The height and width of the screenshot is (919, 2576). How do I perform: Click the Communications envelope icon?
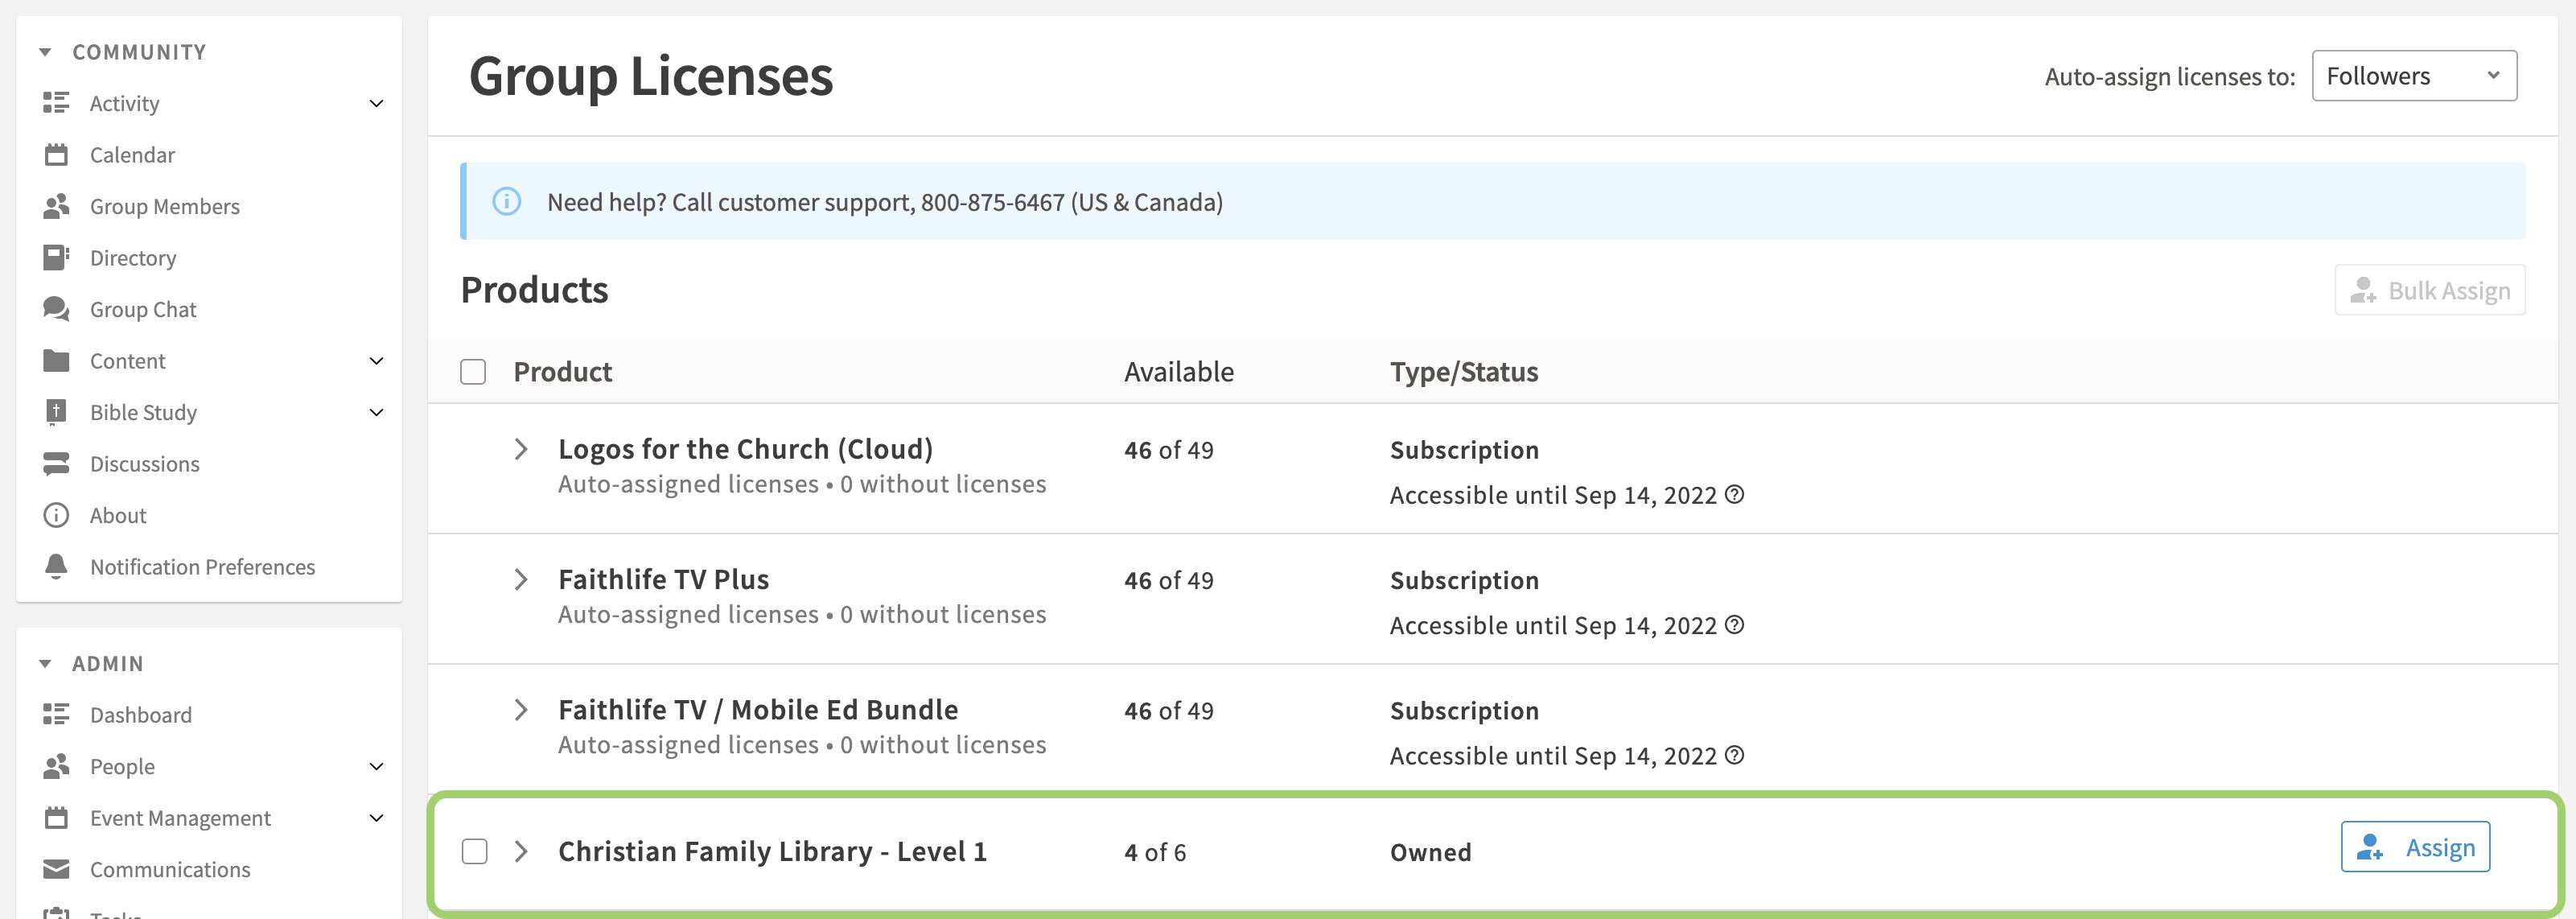coord(56,869)
